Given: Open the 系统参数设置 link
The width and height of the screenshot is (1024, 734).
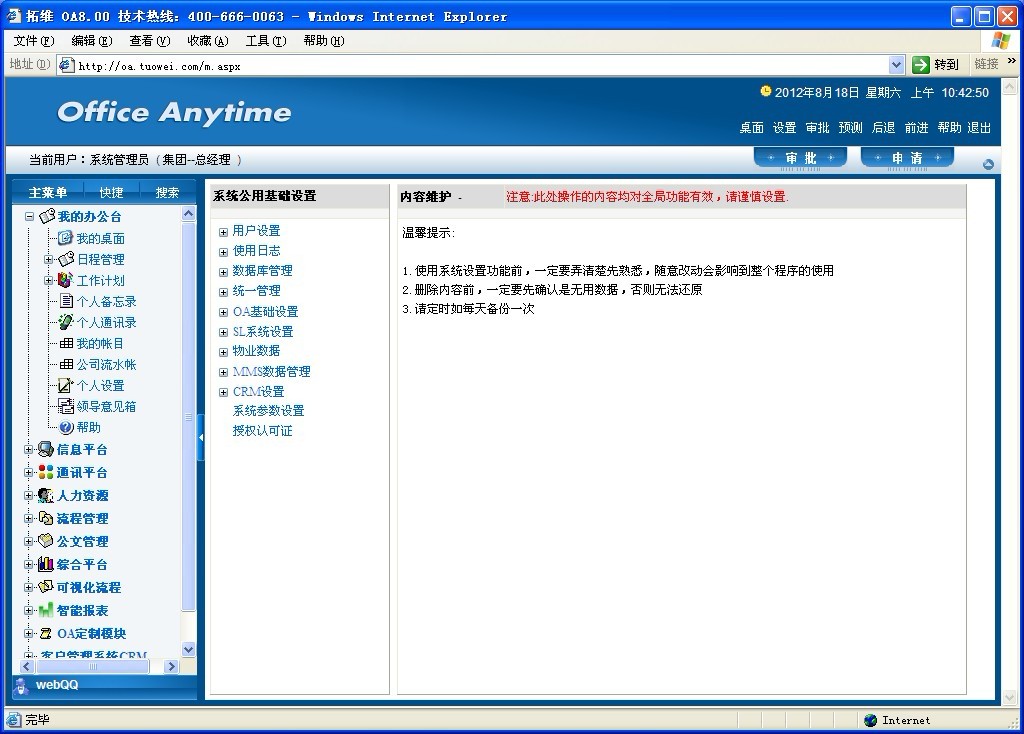Looking at the screenshot, I should (x=268, y=411).
